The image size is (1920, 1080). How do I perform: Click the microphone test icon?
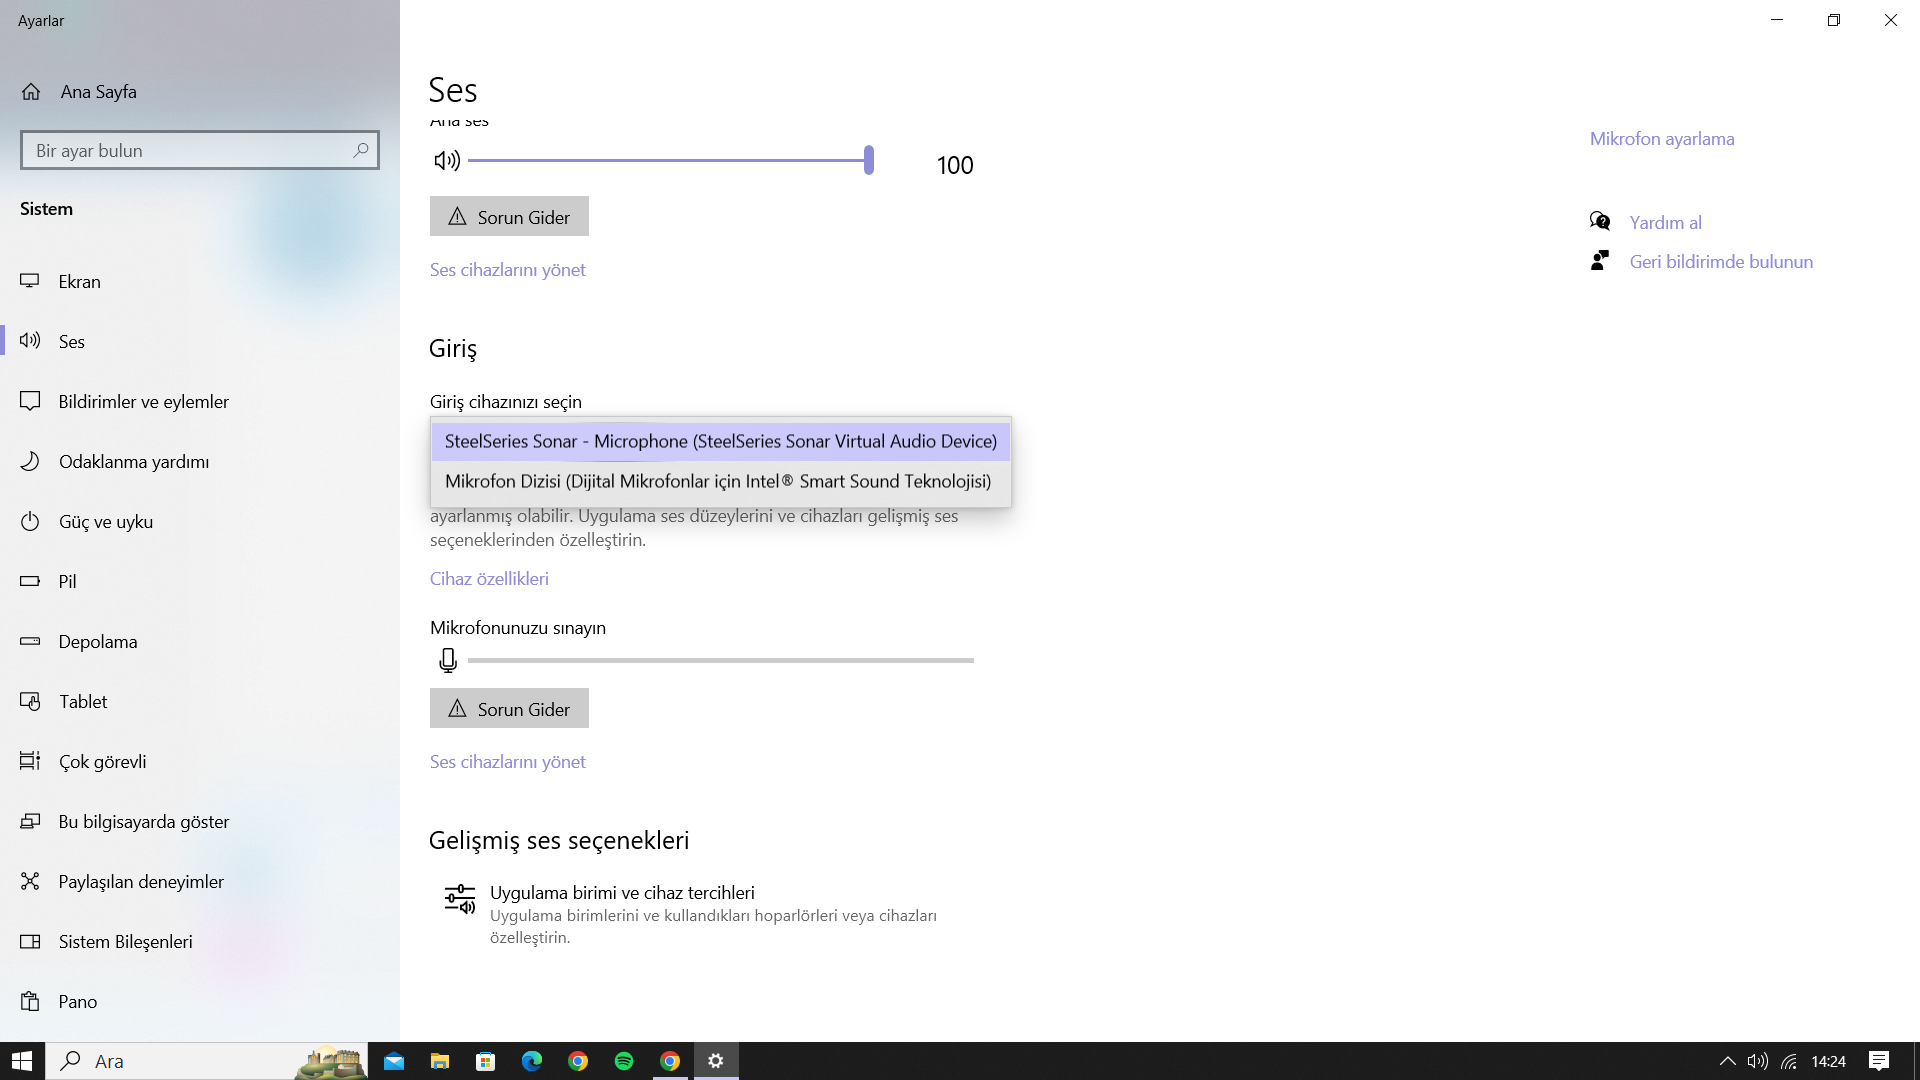448,660
